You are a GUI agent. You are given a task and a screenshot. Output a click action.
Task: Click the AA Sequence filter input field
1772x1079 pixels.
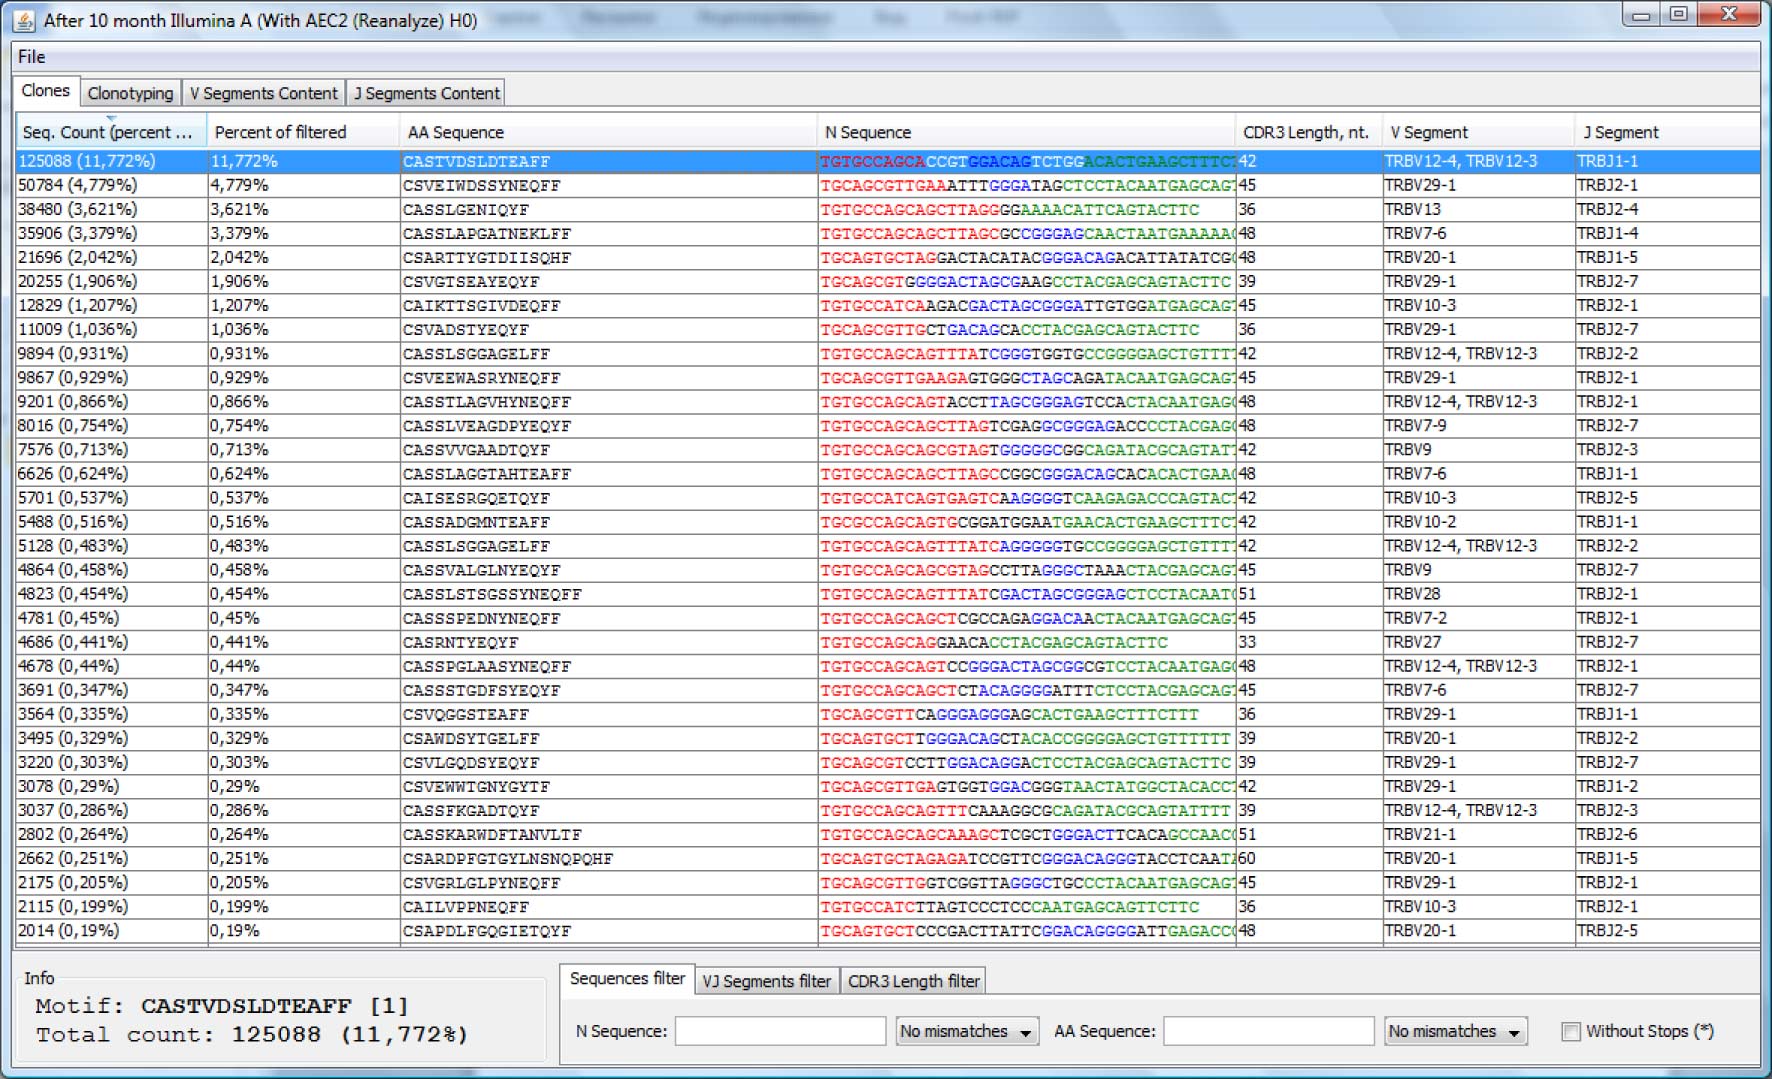[x=1268, y=1031]
